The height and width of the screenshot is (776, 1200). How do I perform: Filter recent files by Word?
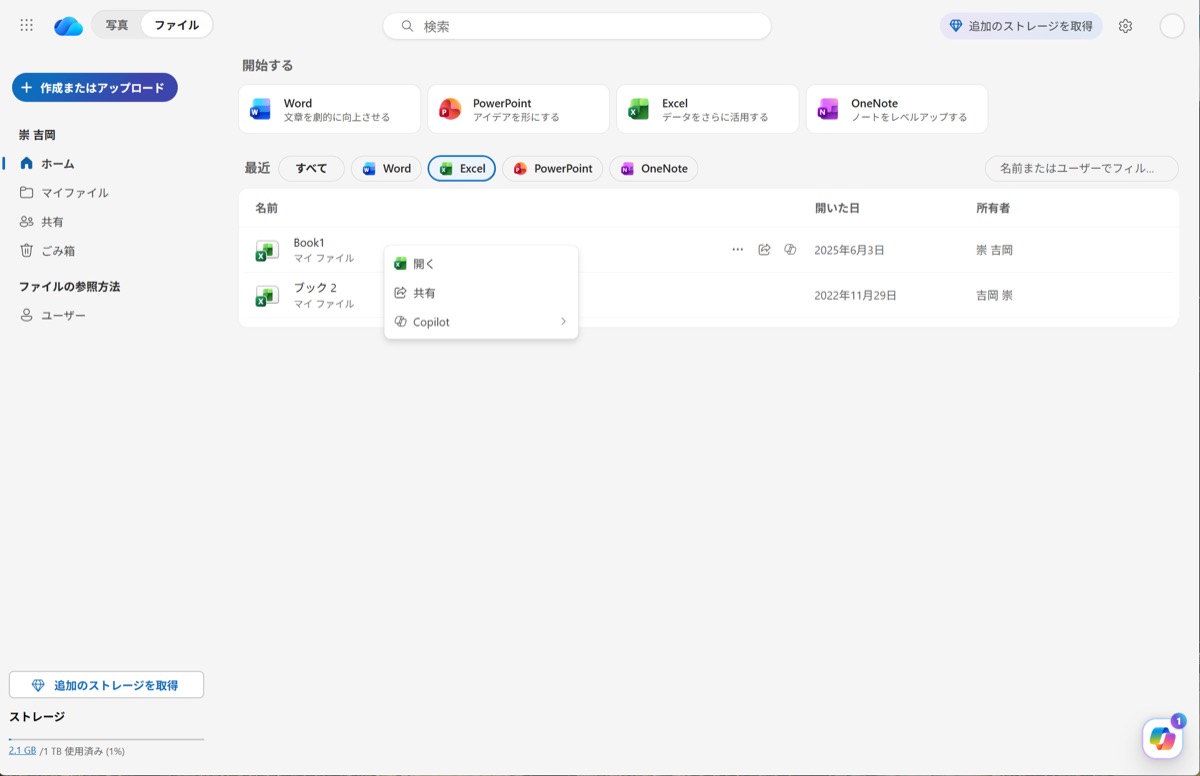[386, 169]
